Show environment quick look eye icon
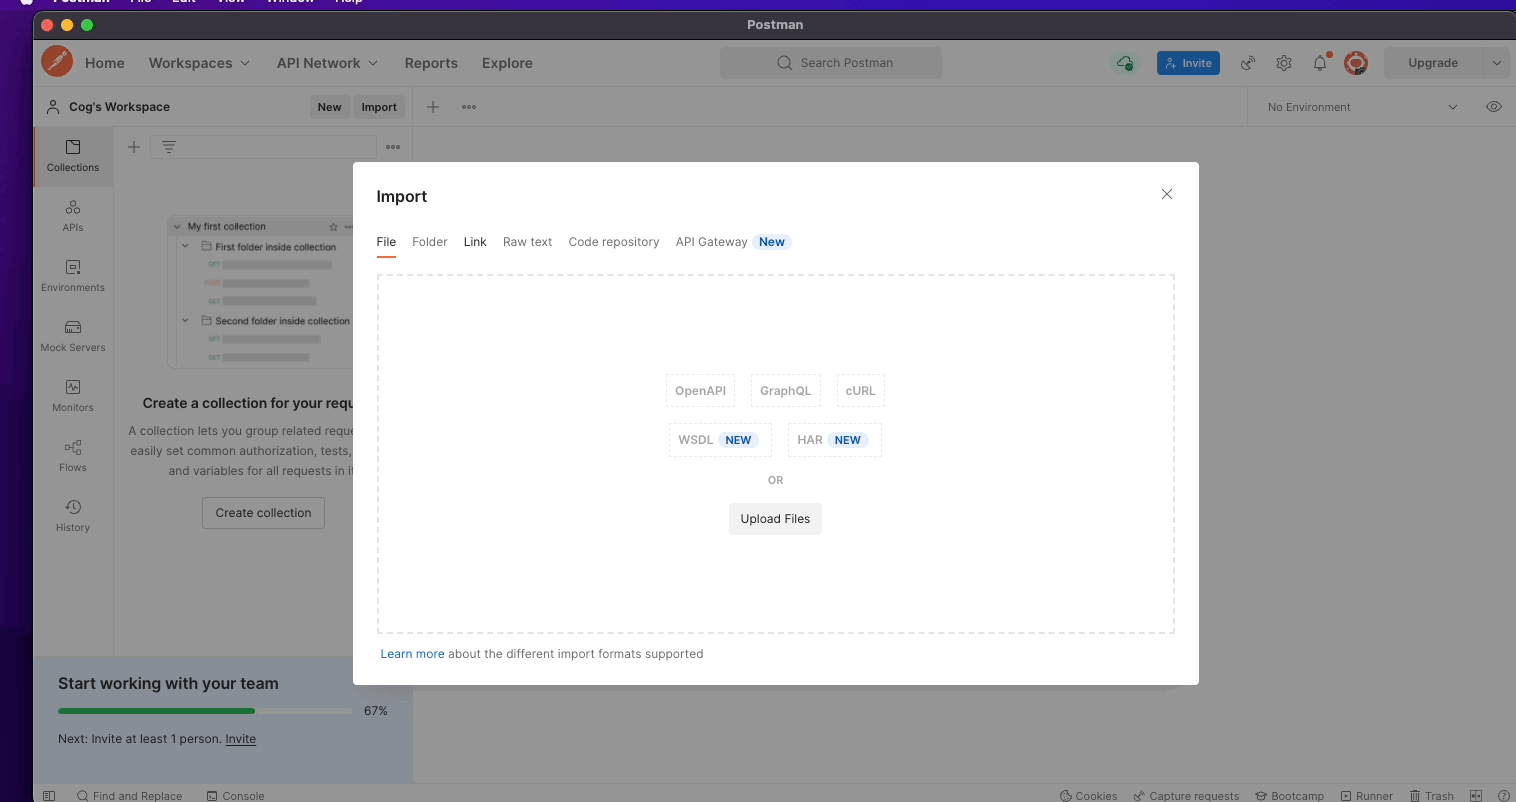 (1494, 106)
